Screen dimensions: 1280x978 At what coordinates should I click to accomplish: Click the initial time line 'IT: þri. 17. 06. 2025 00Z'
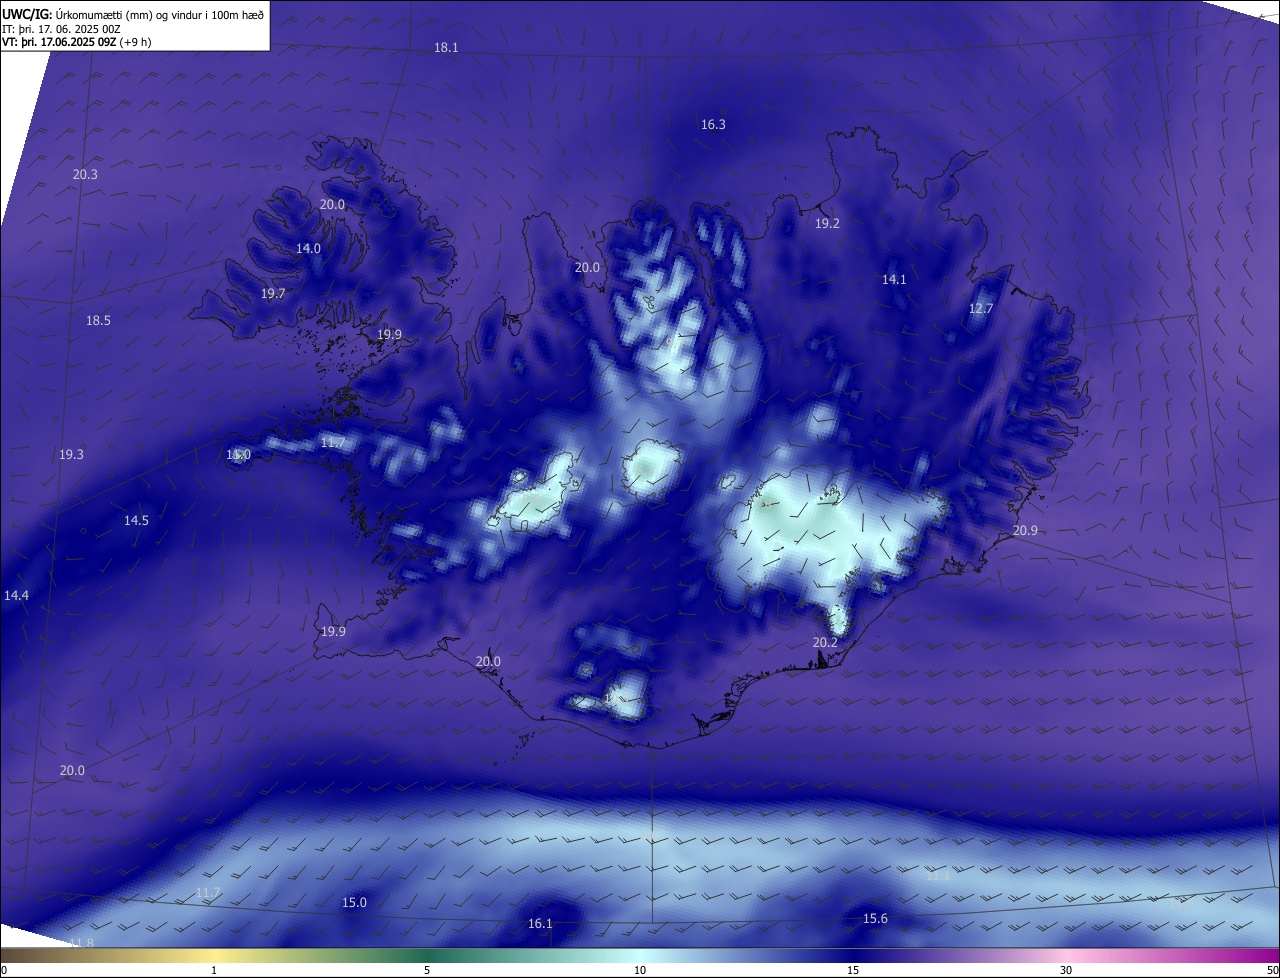point(62,29)
